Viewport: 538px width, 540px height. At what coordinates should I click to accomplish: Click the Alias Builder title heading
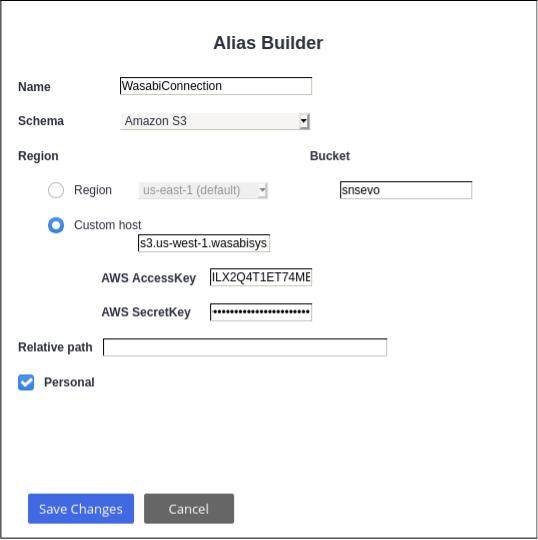(268, 43)
